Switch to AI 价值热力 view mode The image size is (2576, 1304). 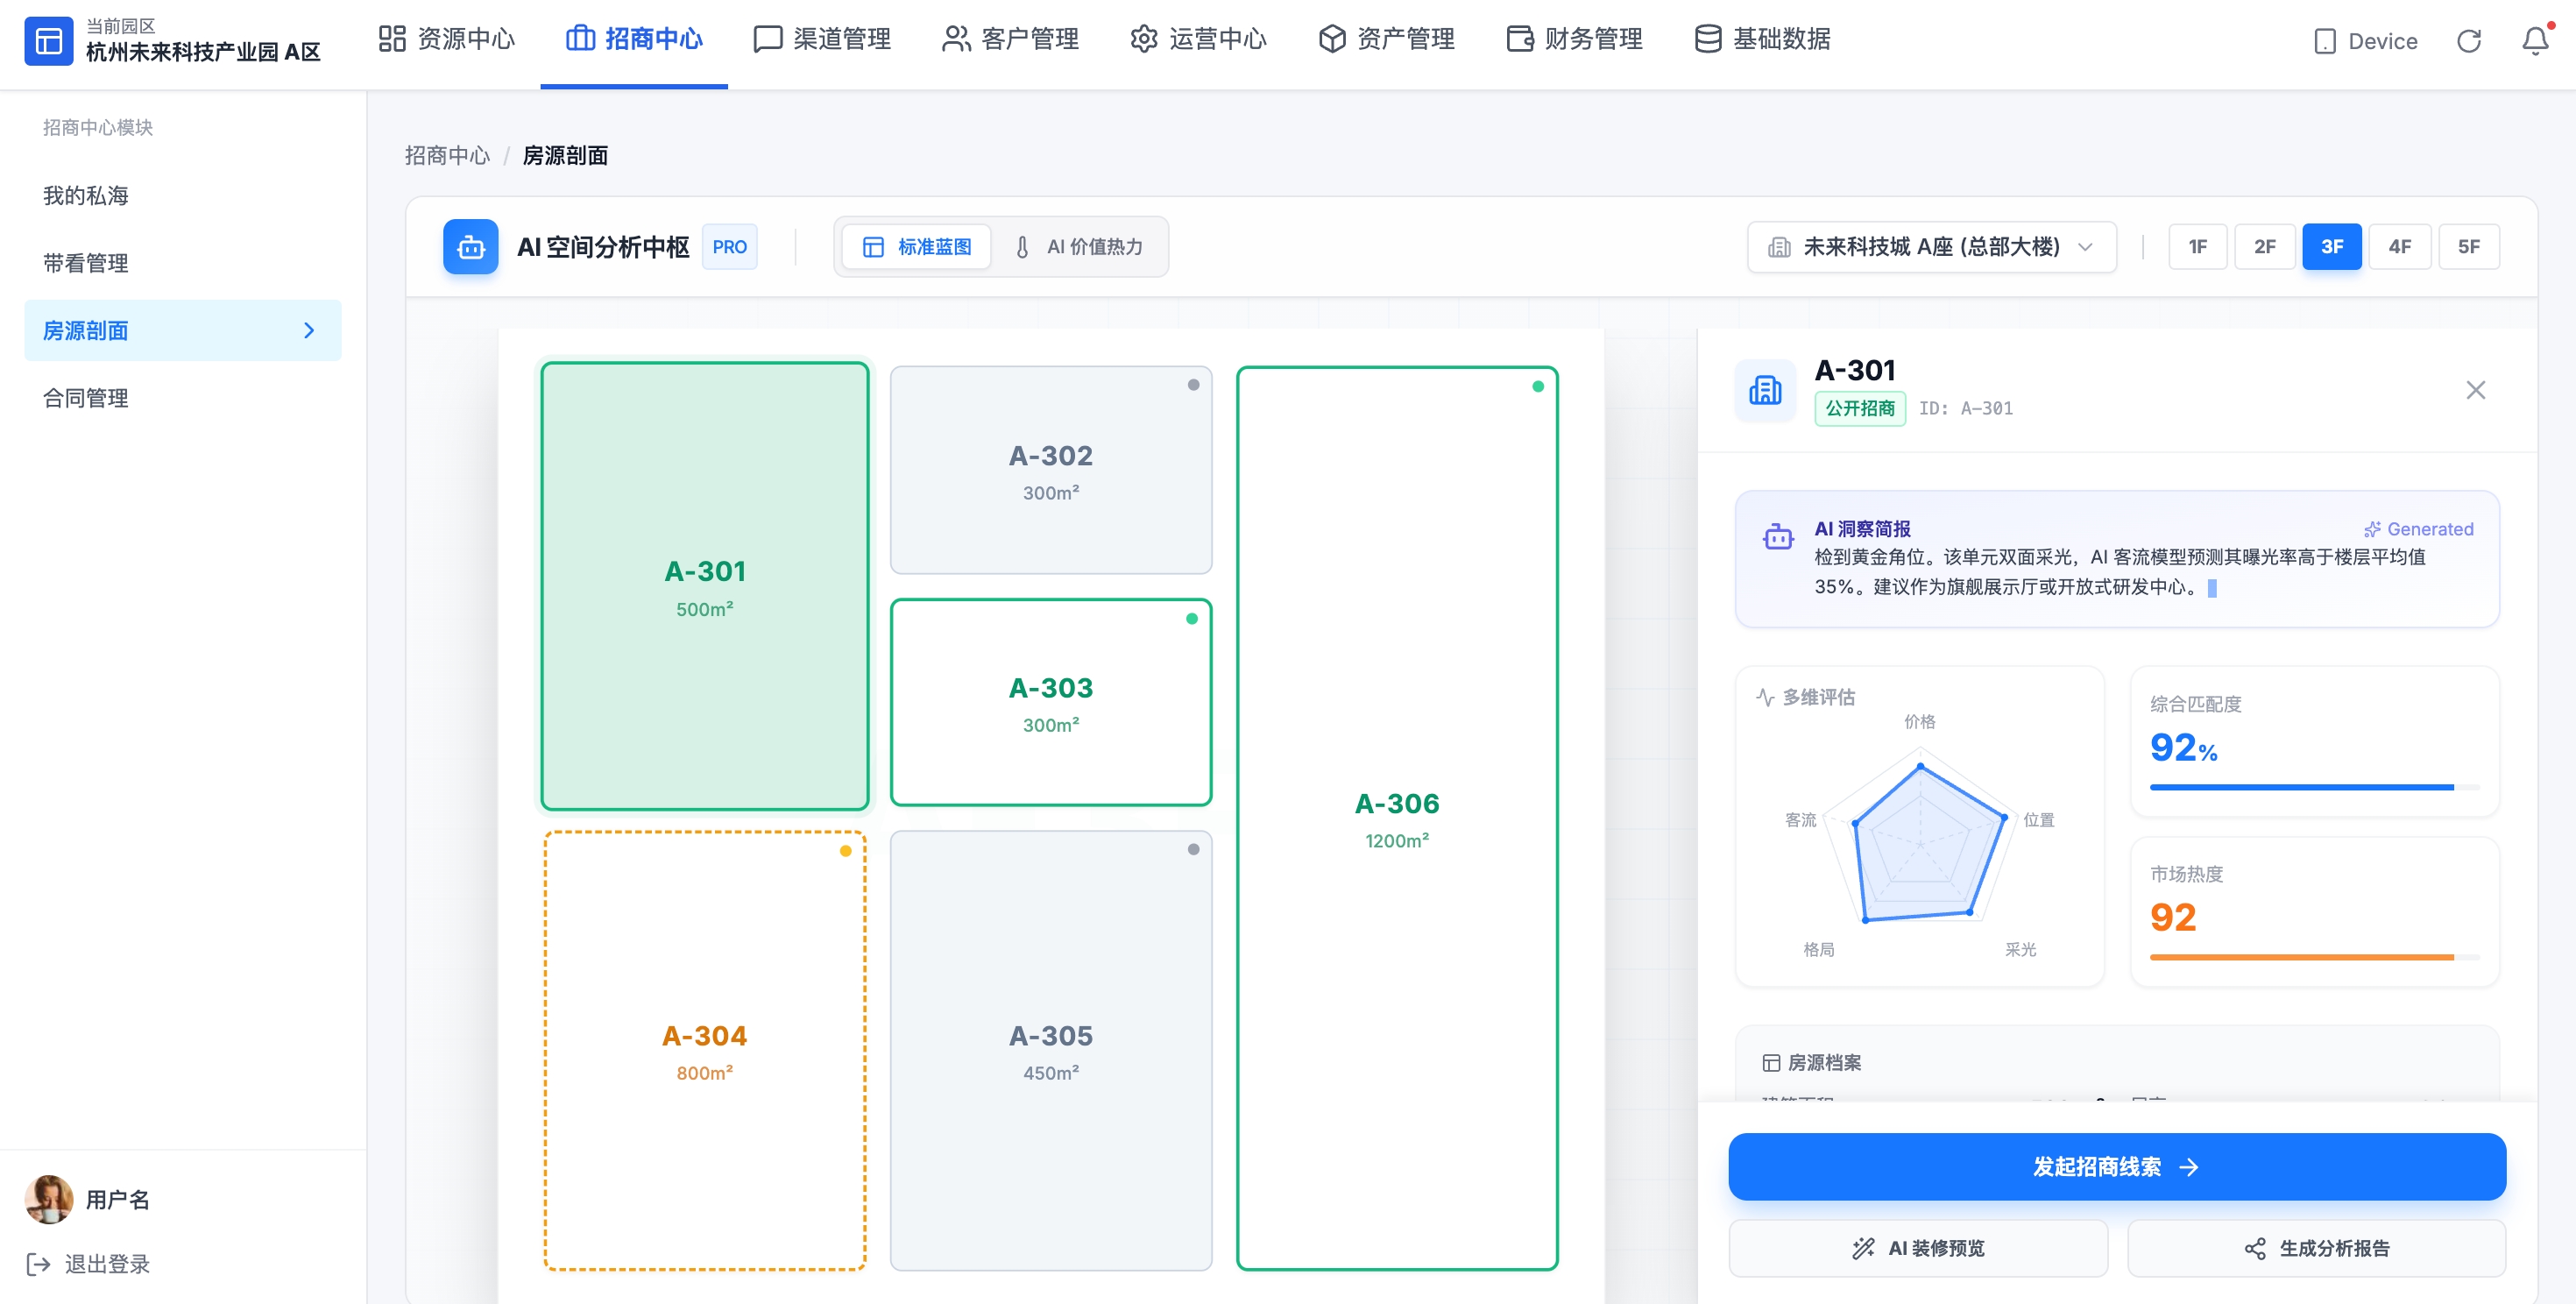tap(1079, 247)
